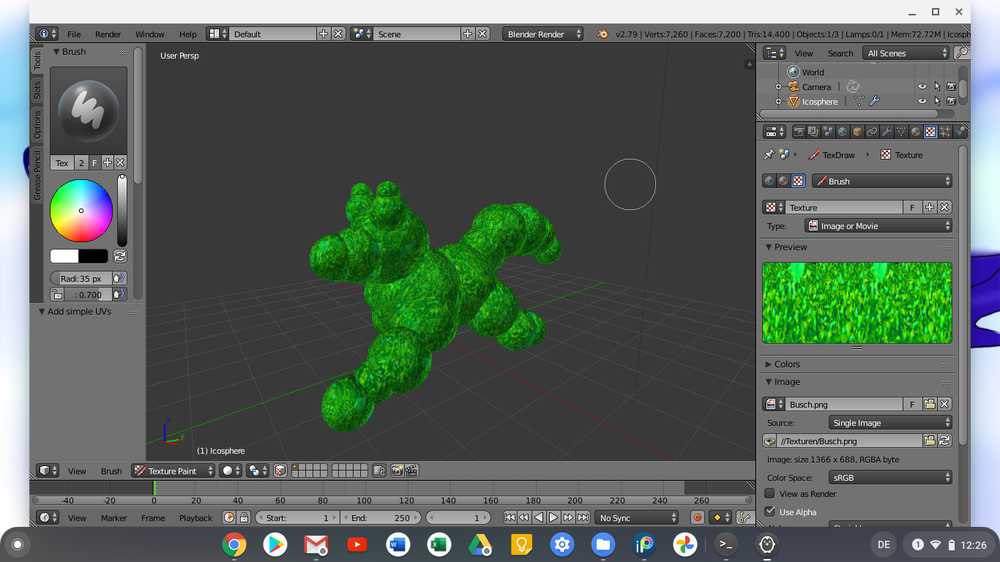Click the Brush menu in 3D view header

pyautogui.click(x=111, y=471)
